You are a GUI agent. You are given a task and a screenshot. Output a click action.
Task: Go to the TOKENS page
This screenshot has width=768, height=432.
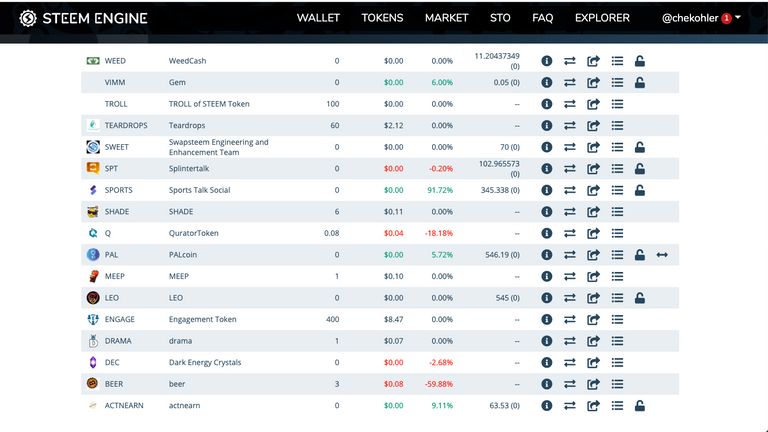coord(383,18)
